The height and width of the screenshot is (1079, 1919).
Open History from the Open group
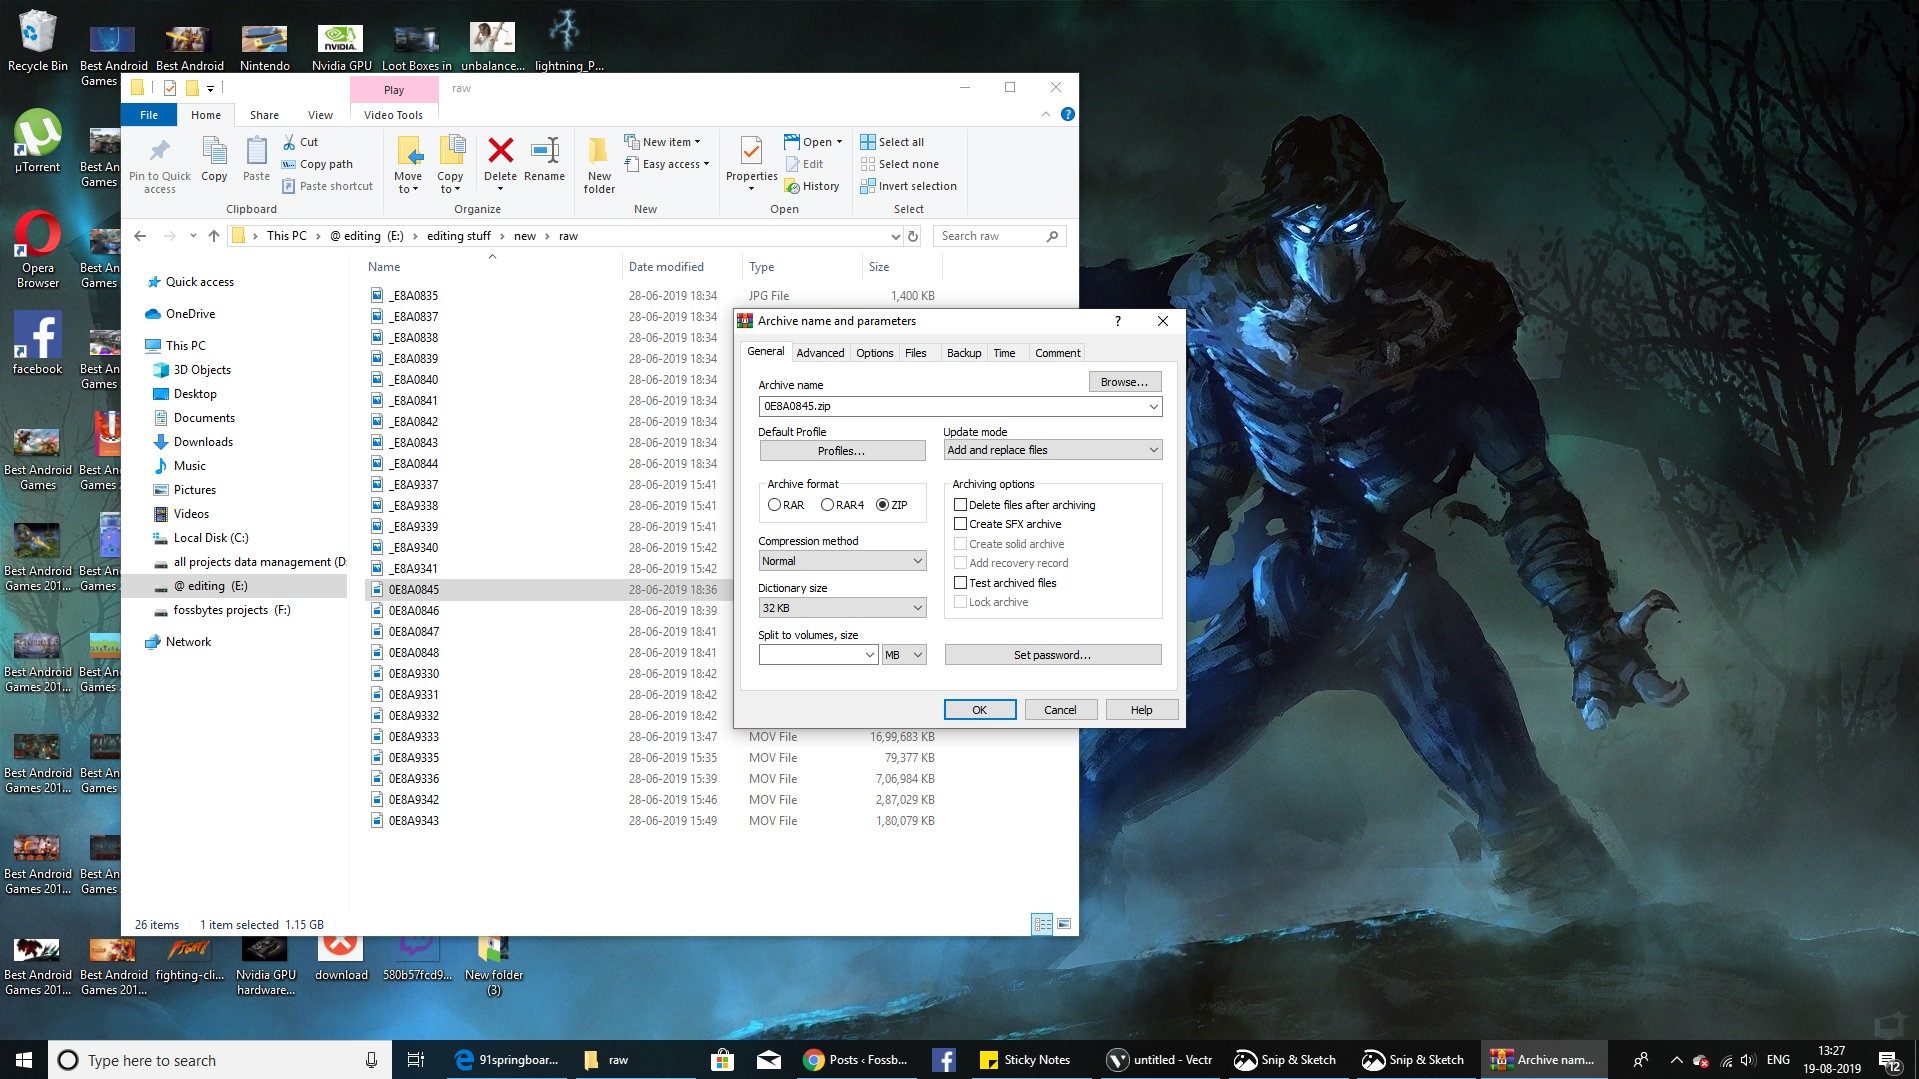tap(814, 186)
